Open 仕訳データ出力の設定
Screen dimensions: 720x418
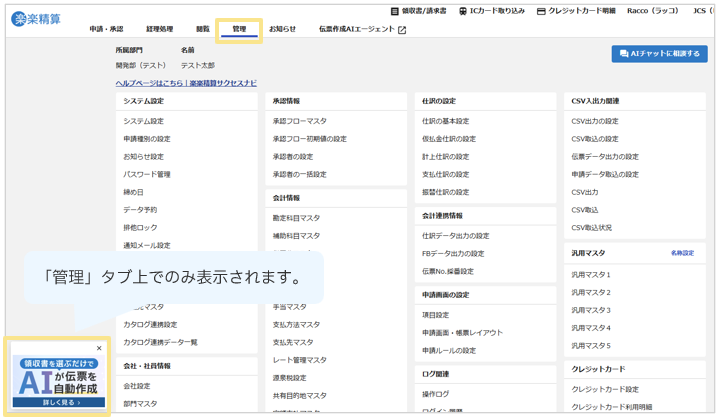456,236
